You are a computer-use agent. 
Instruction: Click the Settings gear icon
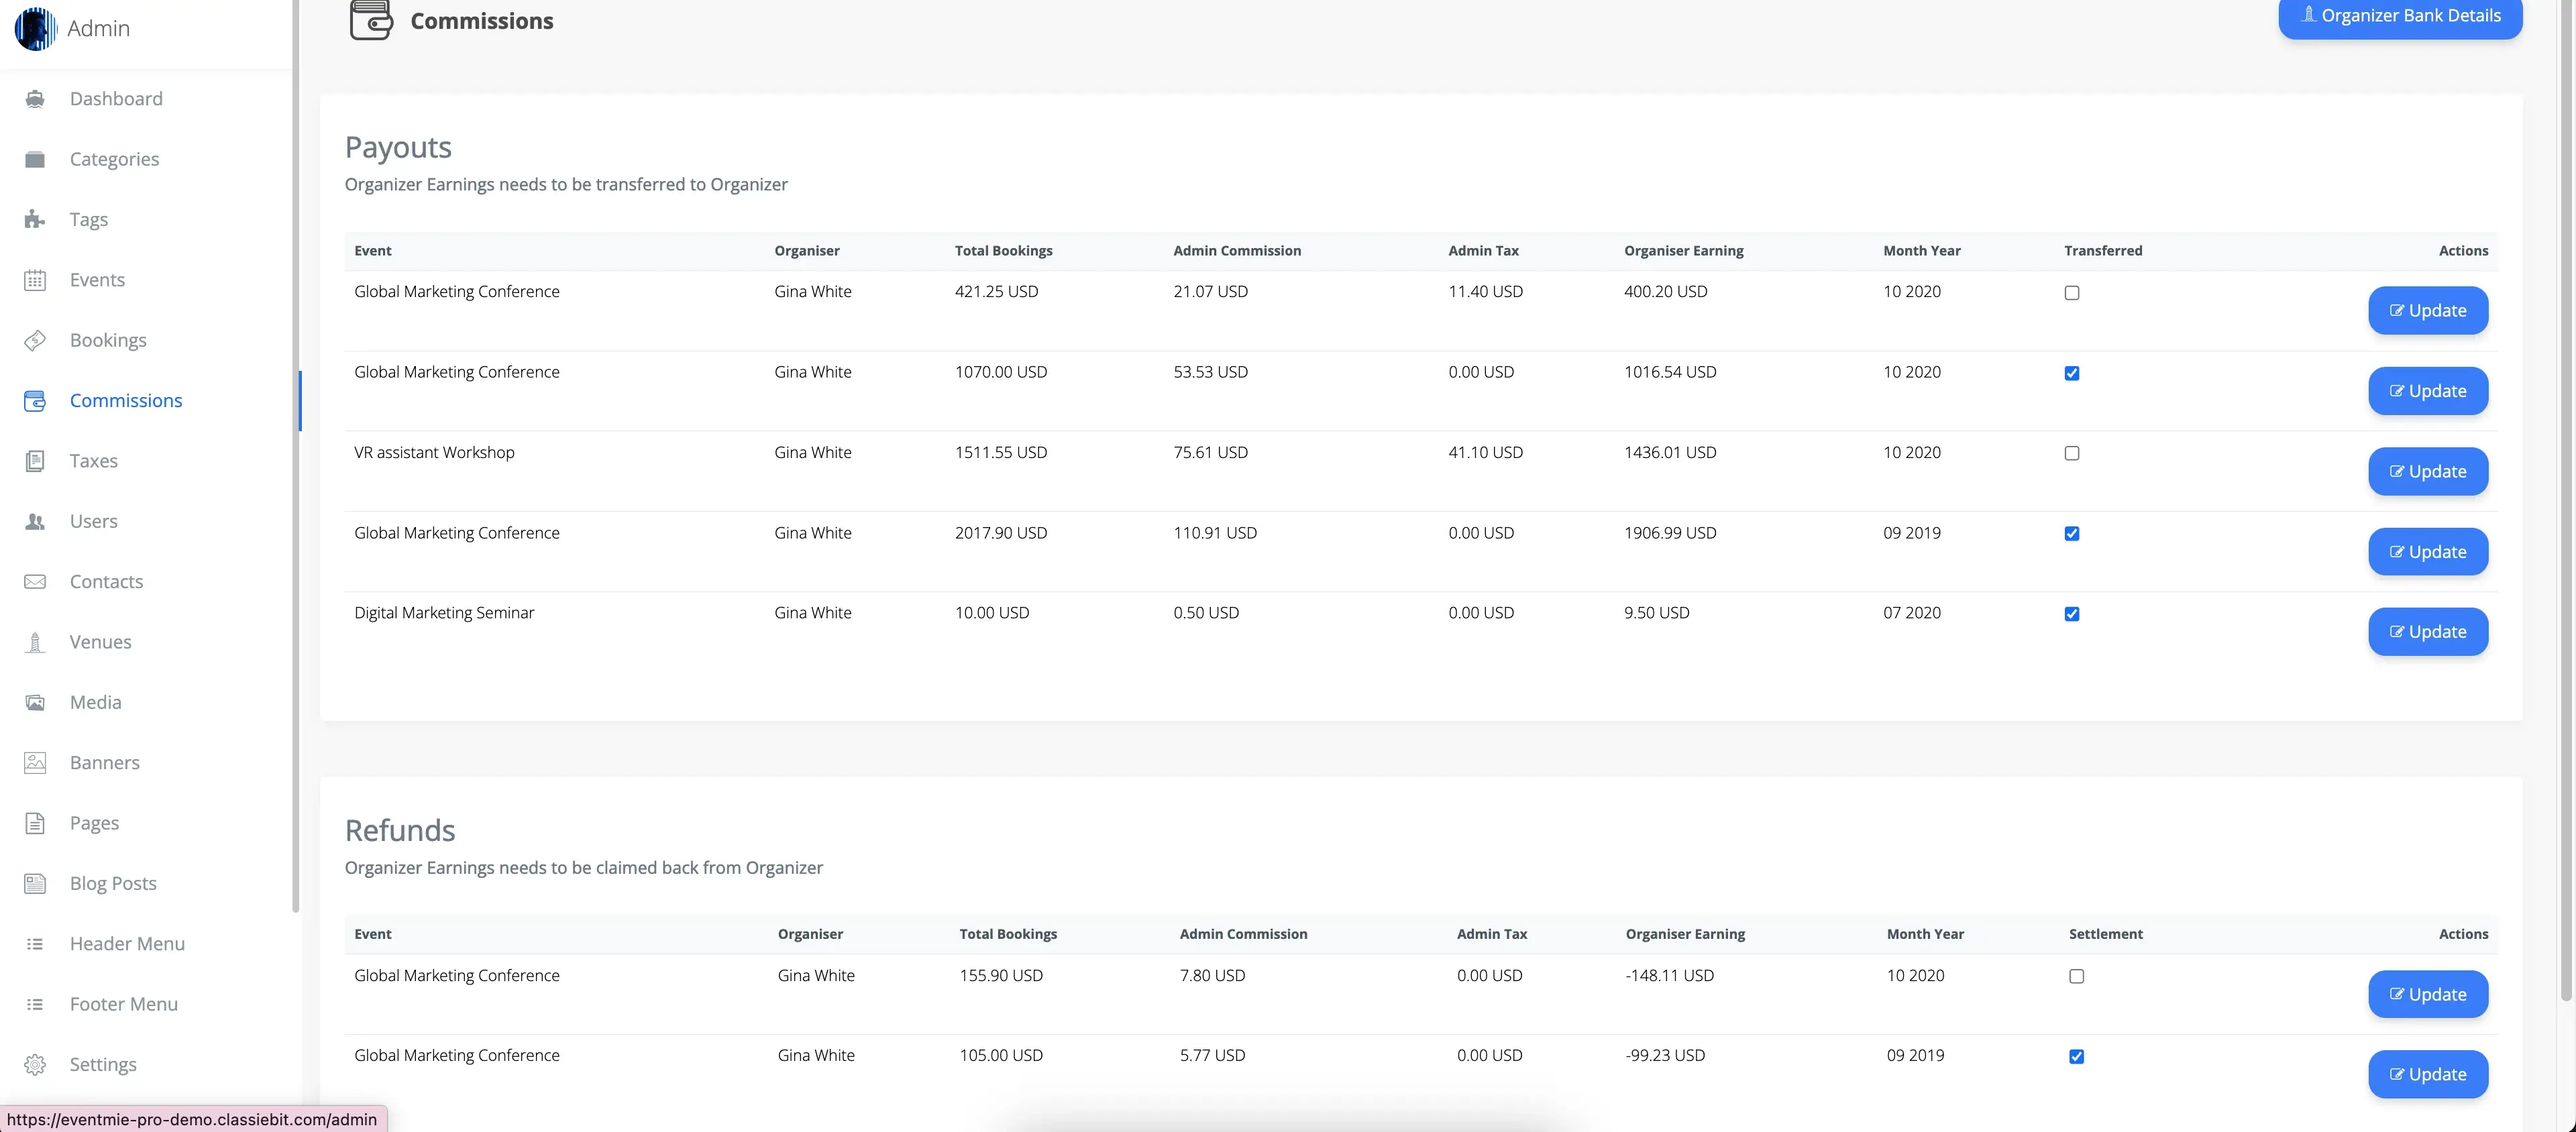click(x=35, y=1064)
